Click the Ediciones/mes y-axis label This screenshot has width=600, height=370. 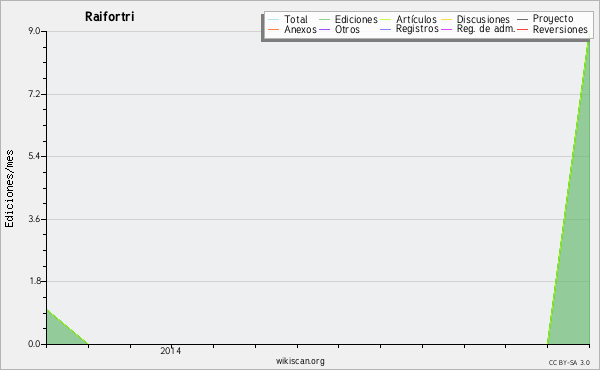tap(9, 189)
